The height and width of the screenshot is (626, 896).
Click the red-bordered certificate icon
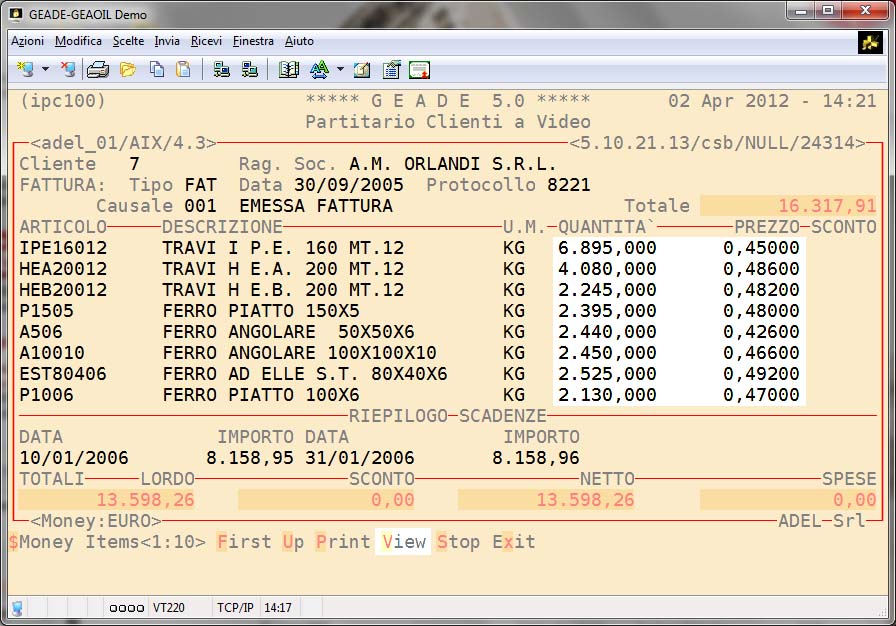coord(419,70)
